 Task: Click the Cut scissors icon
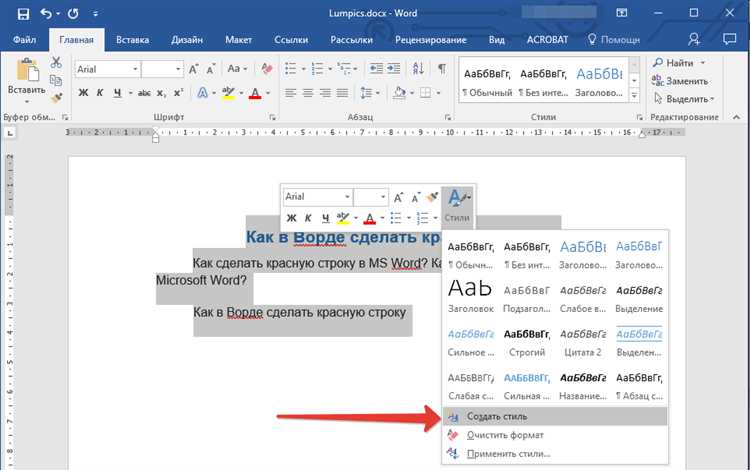[x=56, y=62]
